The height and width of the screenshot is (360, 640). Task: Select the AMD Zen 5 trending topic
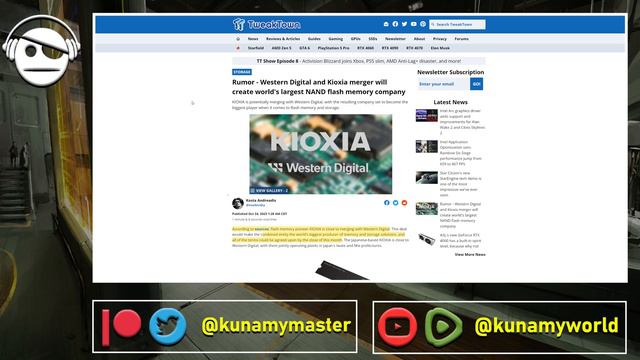(281, 48)
